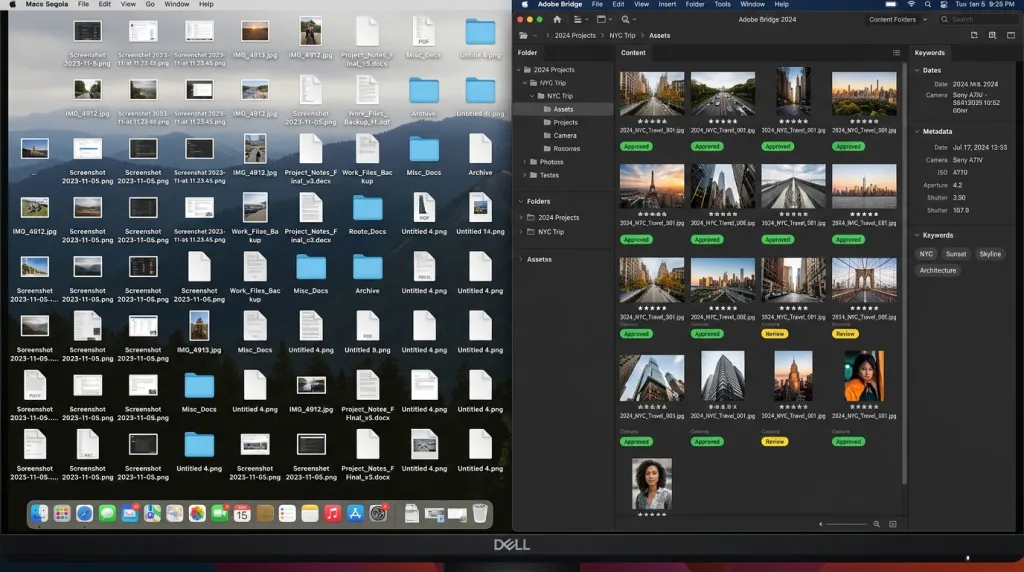Collapse the Folders section header
The height and width of the screenshot is (572, 1024).
(520, 202)
